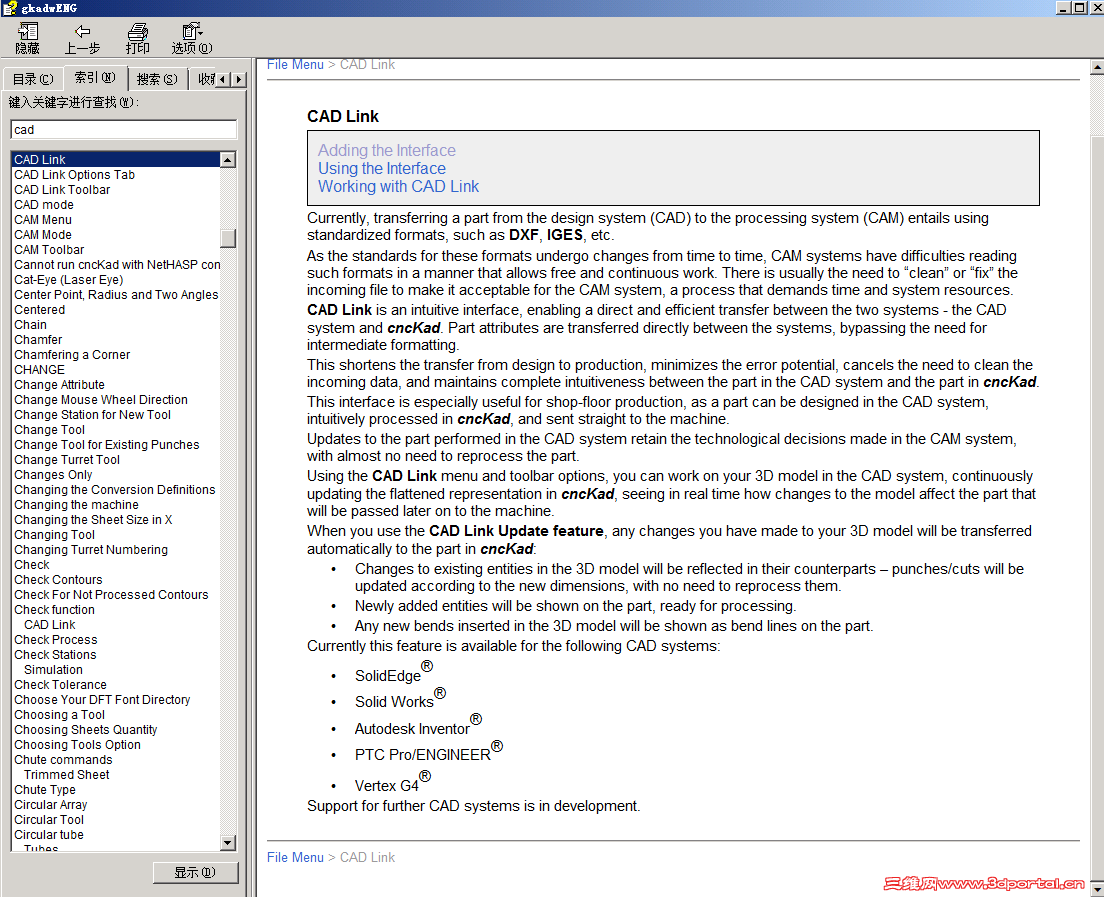This screenshot has width=1104, height=897.
Task: Click the index list scrollbar thumb
Action: pyautogui.click(x=227, y=239)
